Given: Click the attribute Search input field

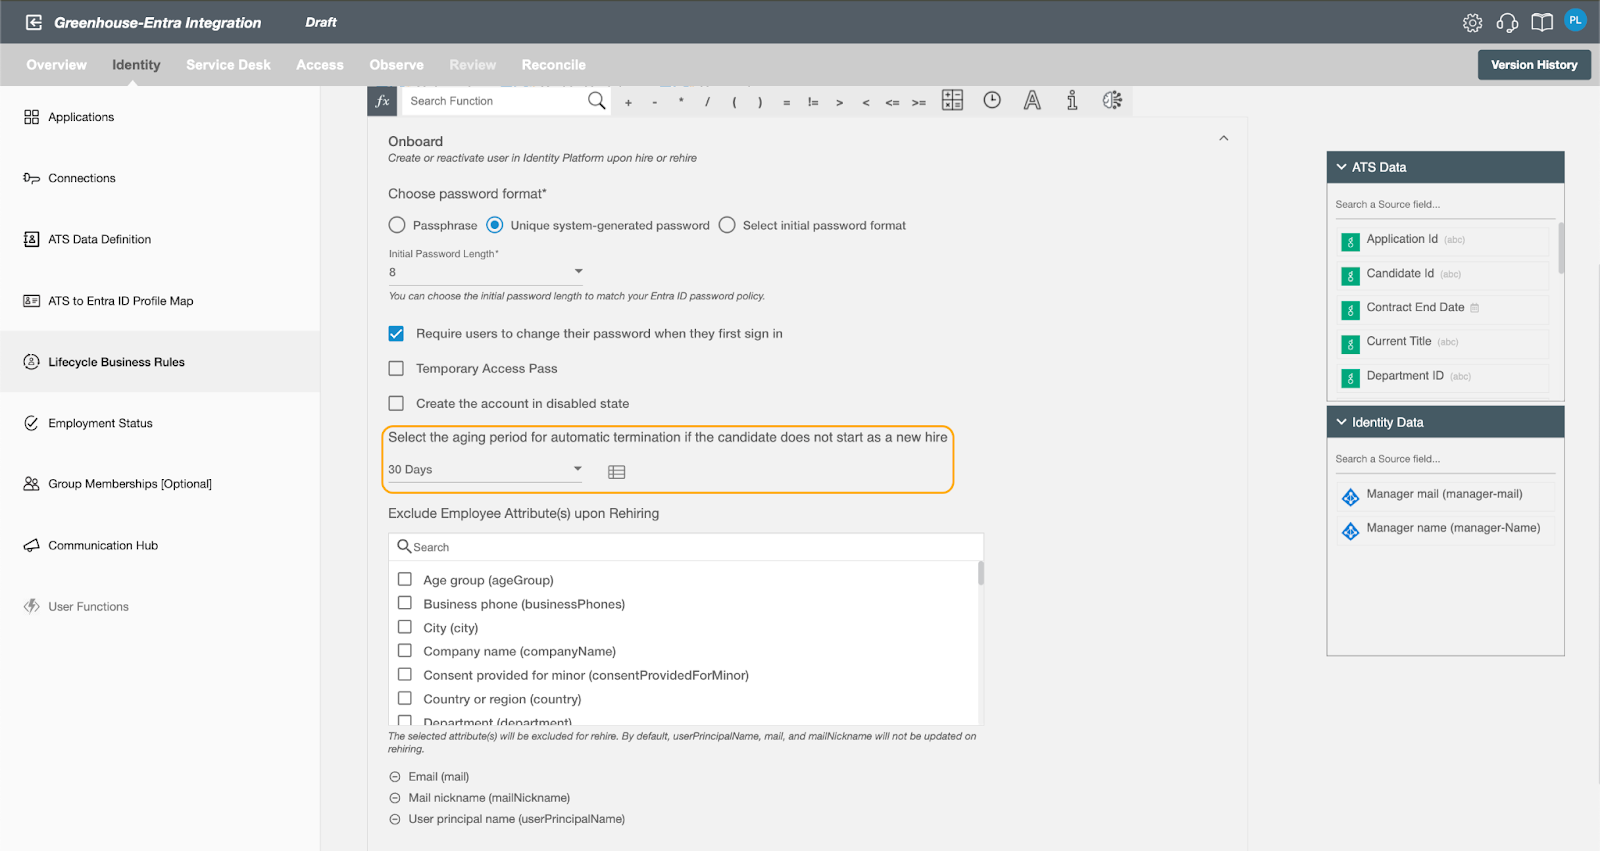Looking at the screenshot, I should [x=686, y=547].
